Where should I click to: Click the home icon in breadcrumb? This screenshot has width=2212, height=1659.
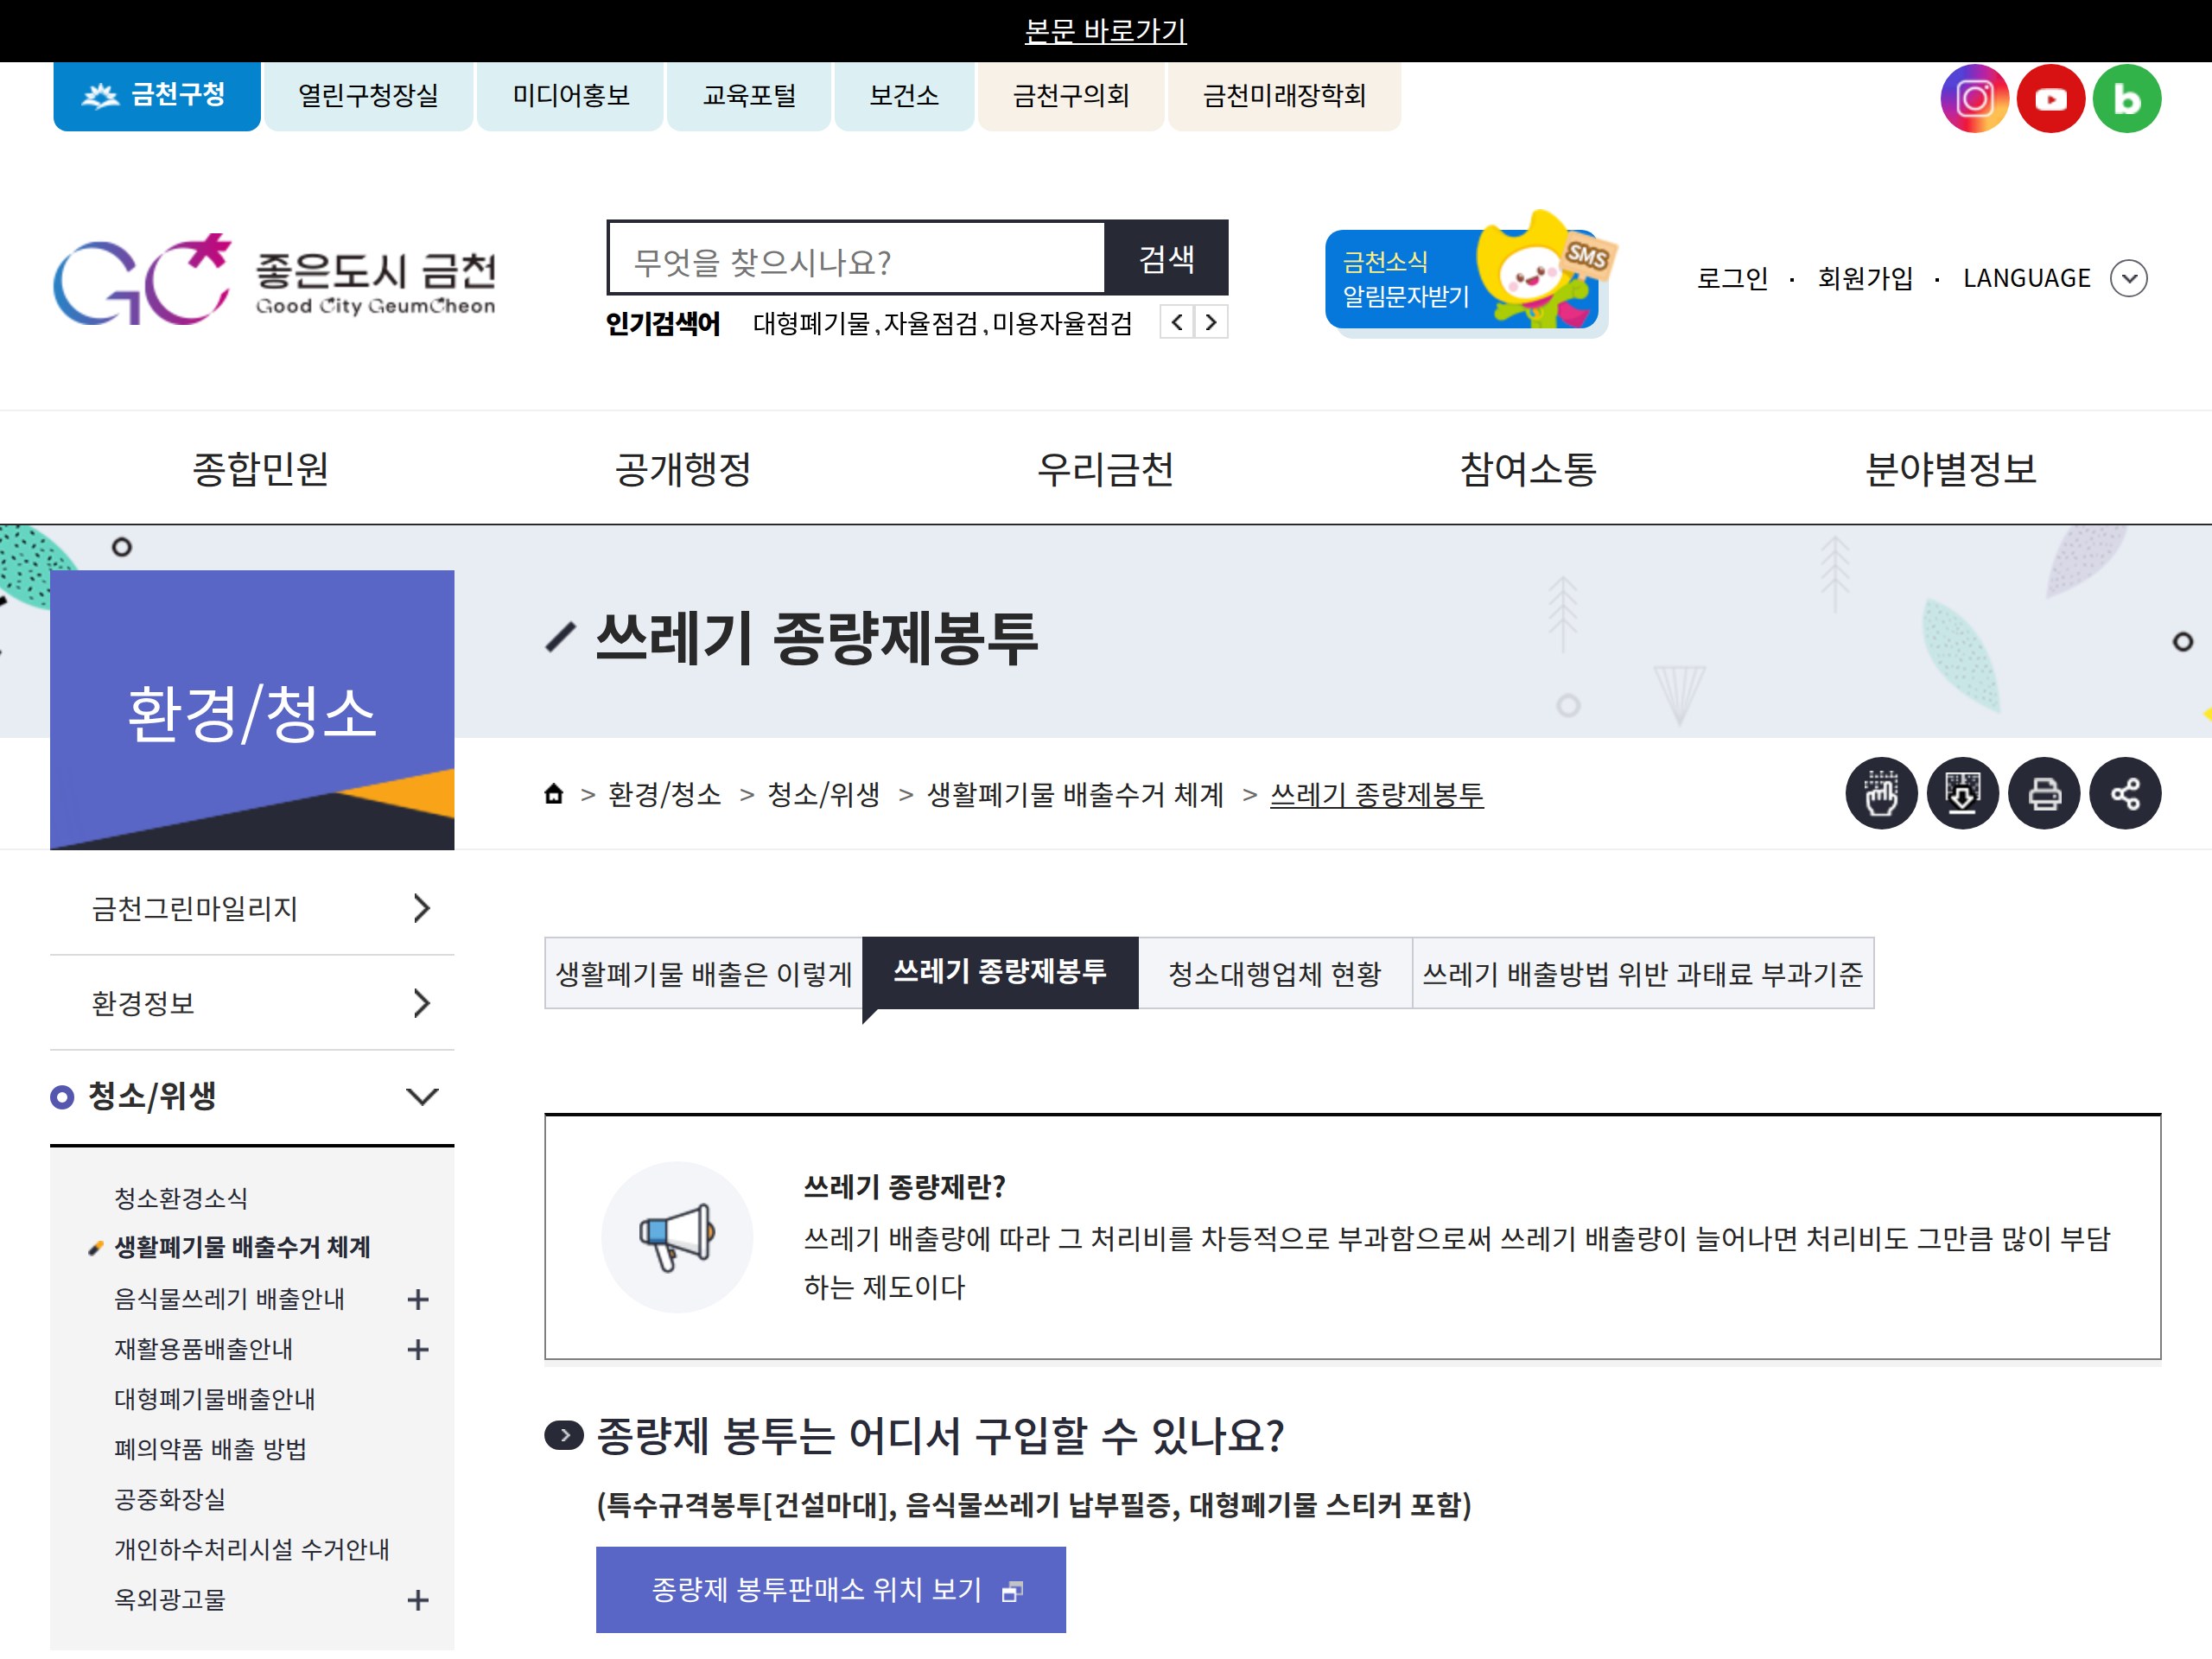tap(553, 794)
